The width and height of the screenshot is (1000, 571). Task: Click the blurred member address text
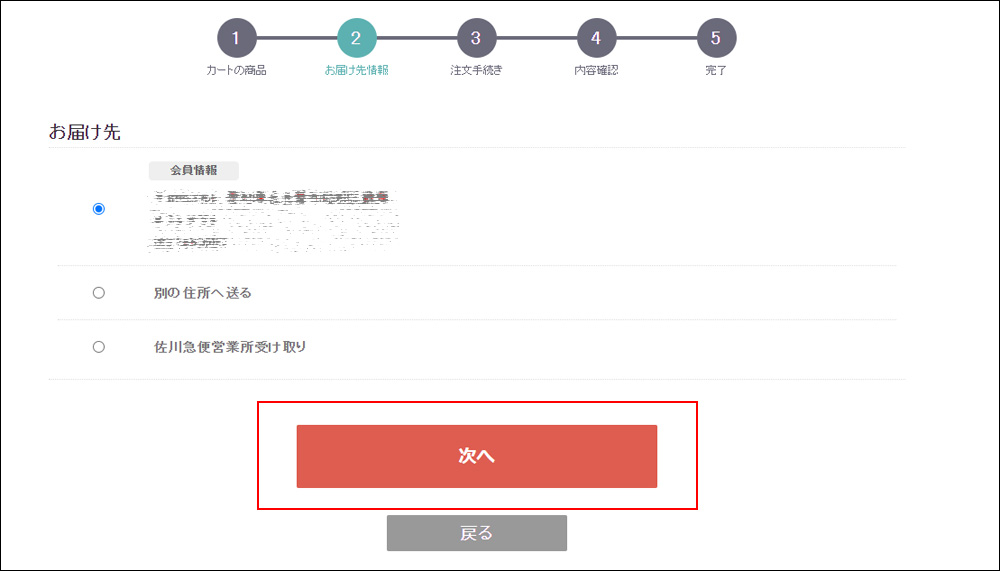(273, 220)
